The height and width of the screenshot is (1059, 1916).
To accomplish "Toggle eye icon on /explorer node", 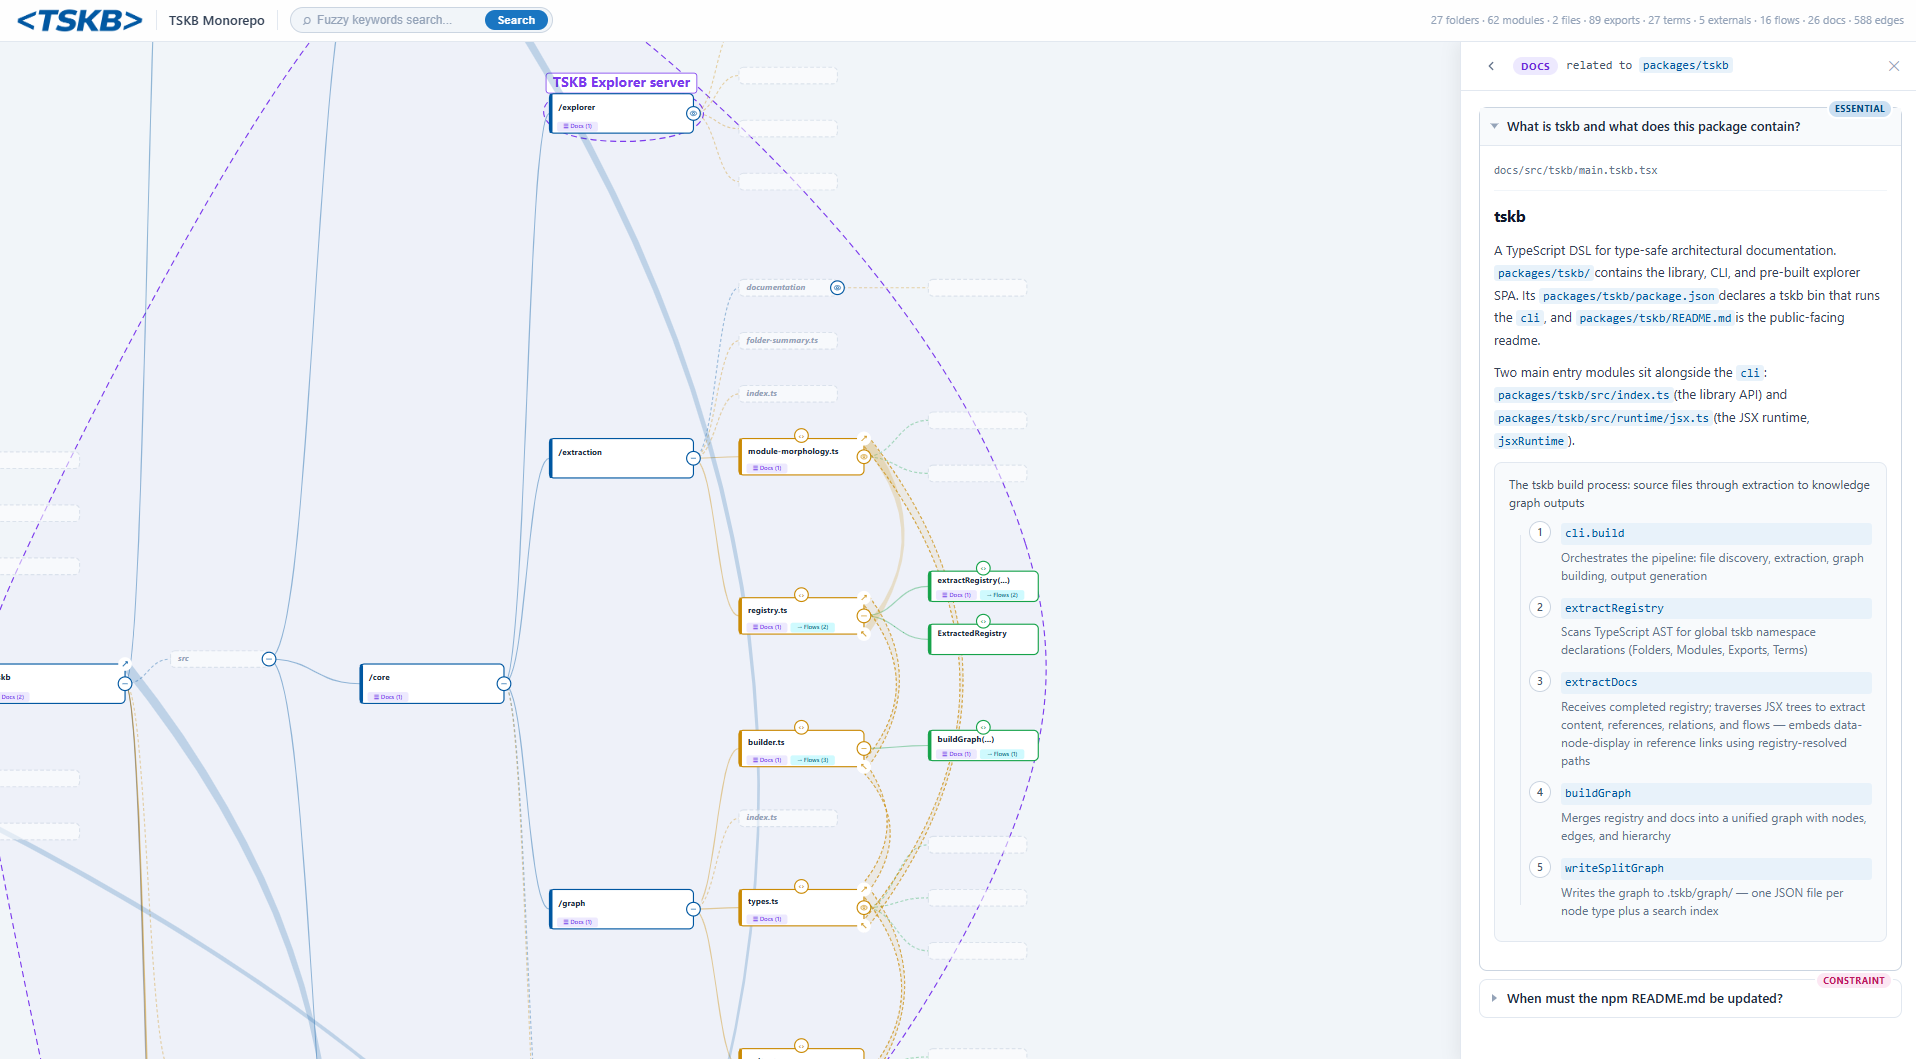I will click(693, 113).
